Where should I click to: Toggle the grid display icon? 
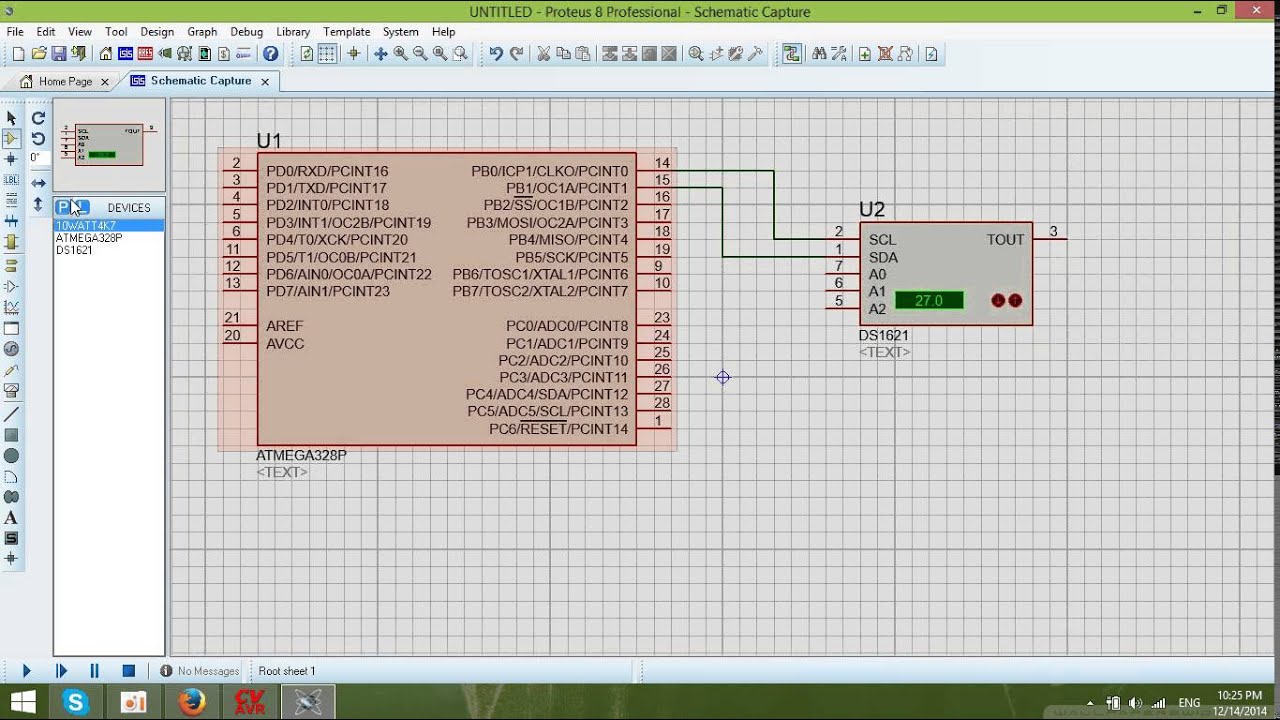click(327, 54)
